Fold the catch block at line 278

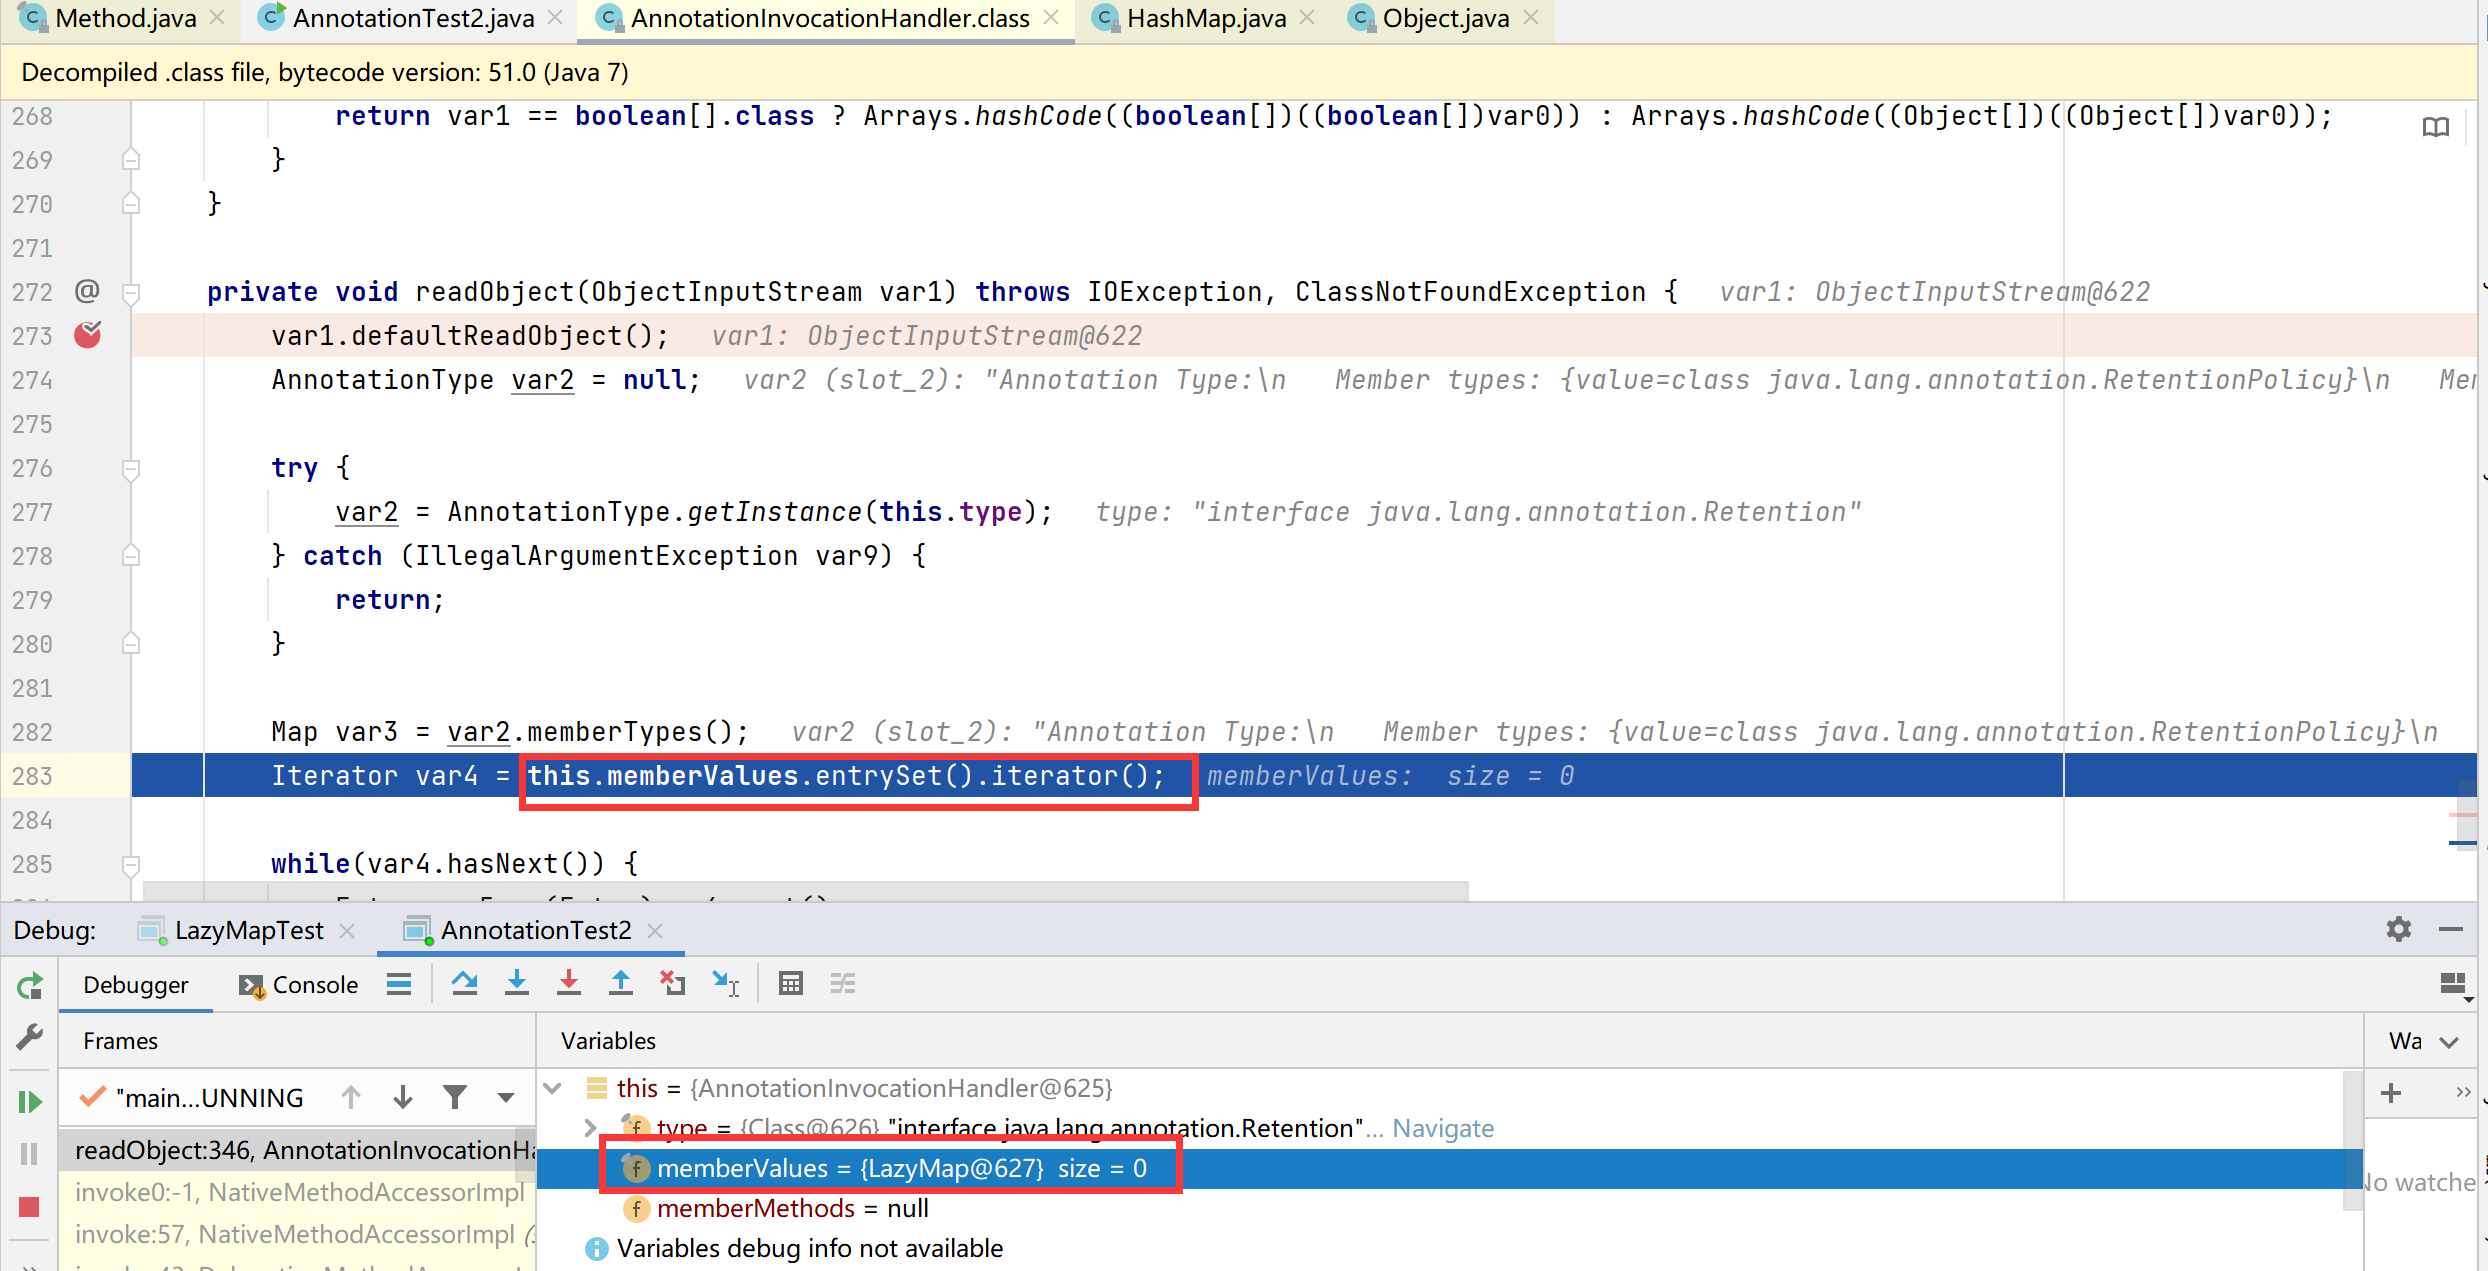(130, 555)
